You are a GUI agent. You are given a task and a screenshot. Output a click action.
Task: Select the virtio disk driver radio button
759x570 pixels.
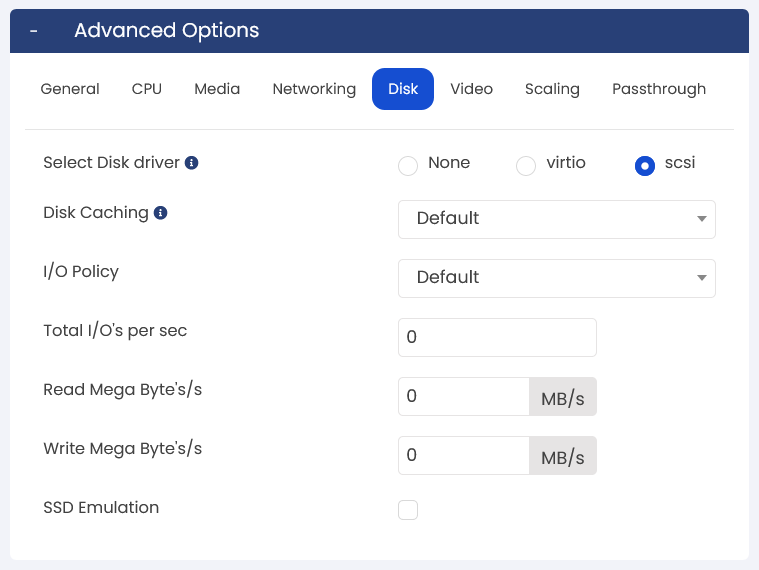tap(526, 166)
